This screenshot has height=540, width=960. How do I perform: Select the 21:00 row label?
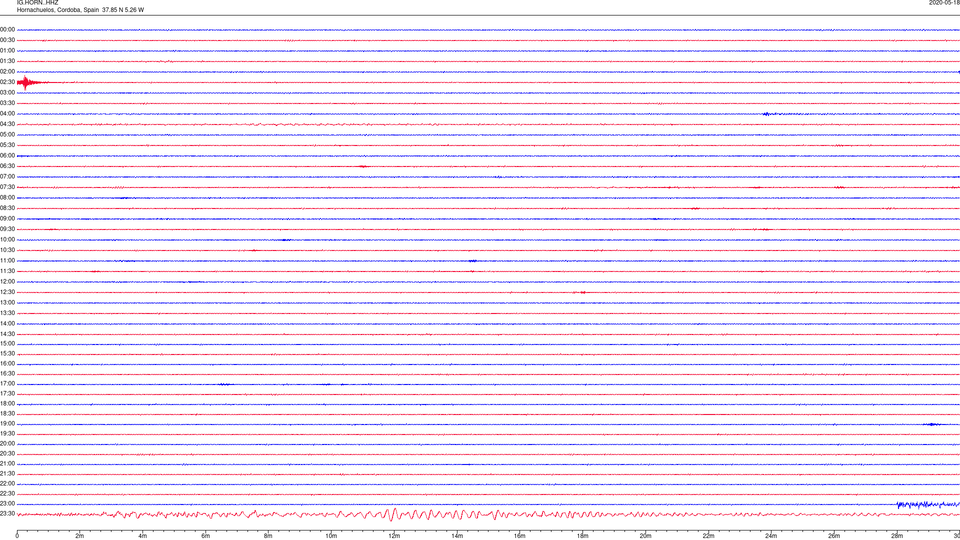[x=7, y=464]
